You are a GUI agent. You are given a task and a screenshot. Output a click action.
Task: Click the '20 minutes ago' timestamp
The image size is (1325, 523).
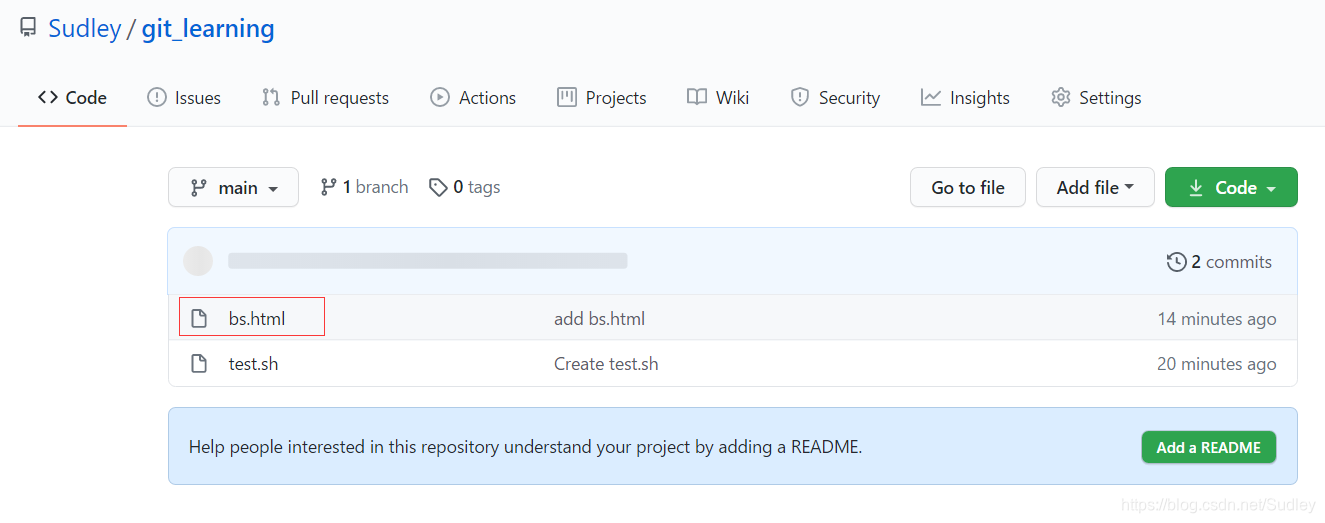(x=1217, y=364)
